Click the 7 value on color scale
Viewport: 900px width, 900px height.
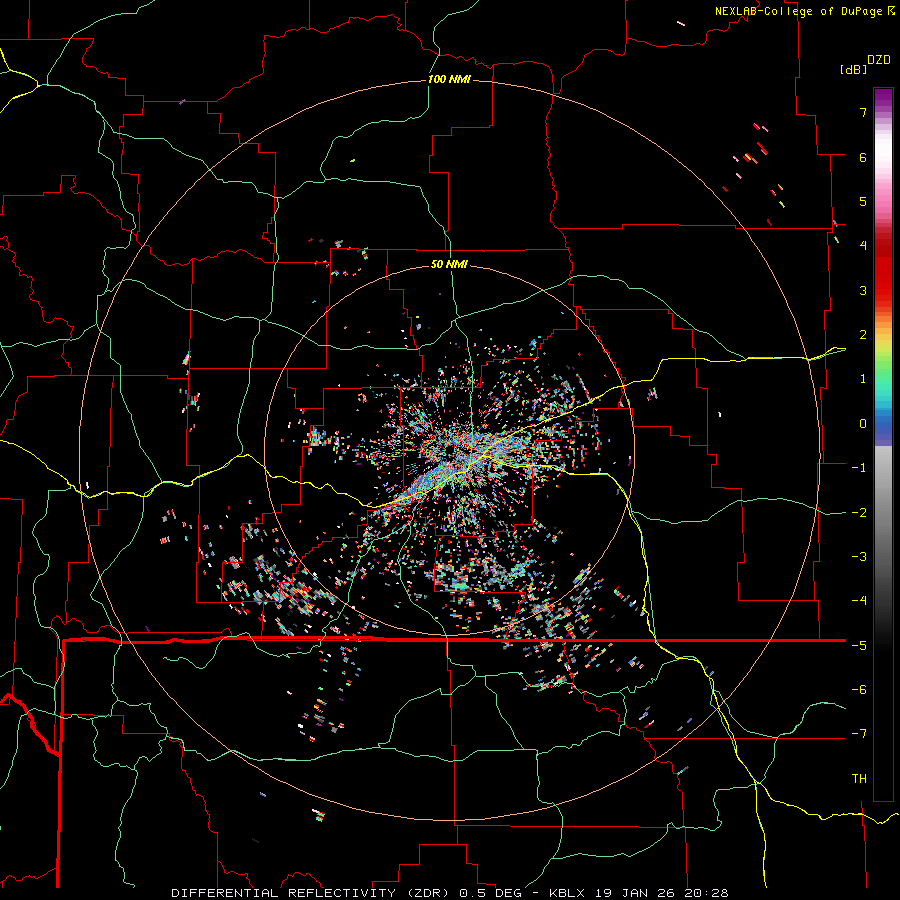863,112
